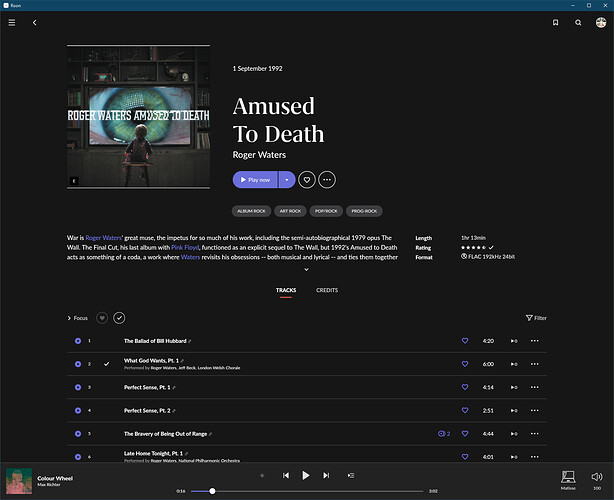Screen dimensions: 614x500
Task: Toggle heart on The Ballad of Bill Hubbard
Action: (x=465, y=341)
